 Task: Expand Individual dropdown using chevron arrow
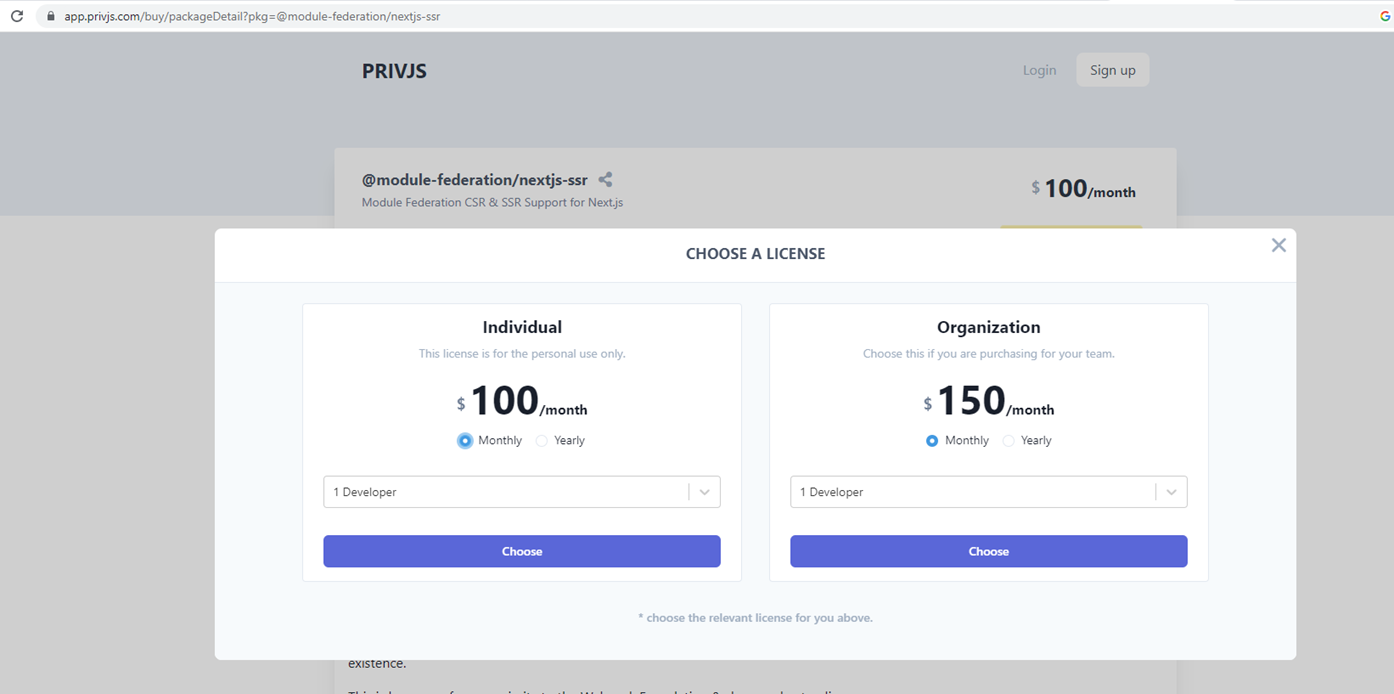click(705, 492)
